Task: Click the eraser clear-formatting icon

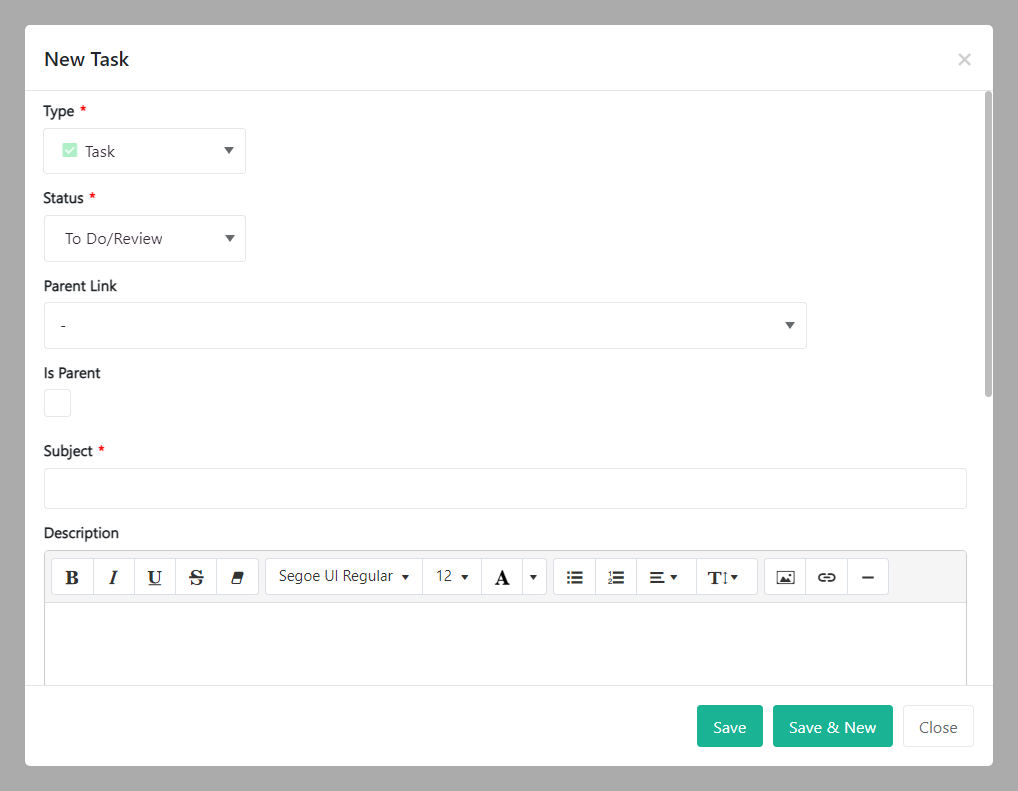Action: coord(237,577)
